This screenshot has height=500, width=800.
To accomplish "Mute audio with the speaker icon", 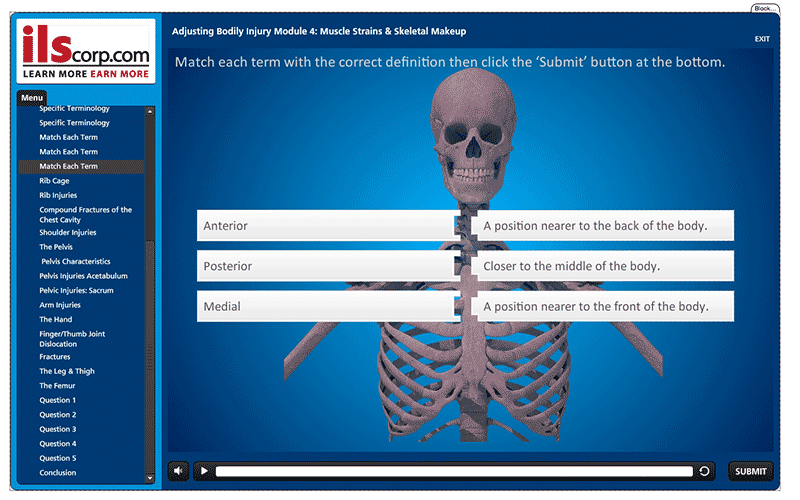I will tap(179, 471).
